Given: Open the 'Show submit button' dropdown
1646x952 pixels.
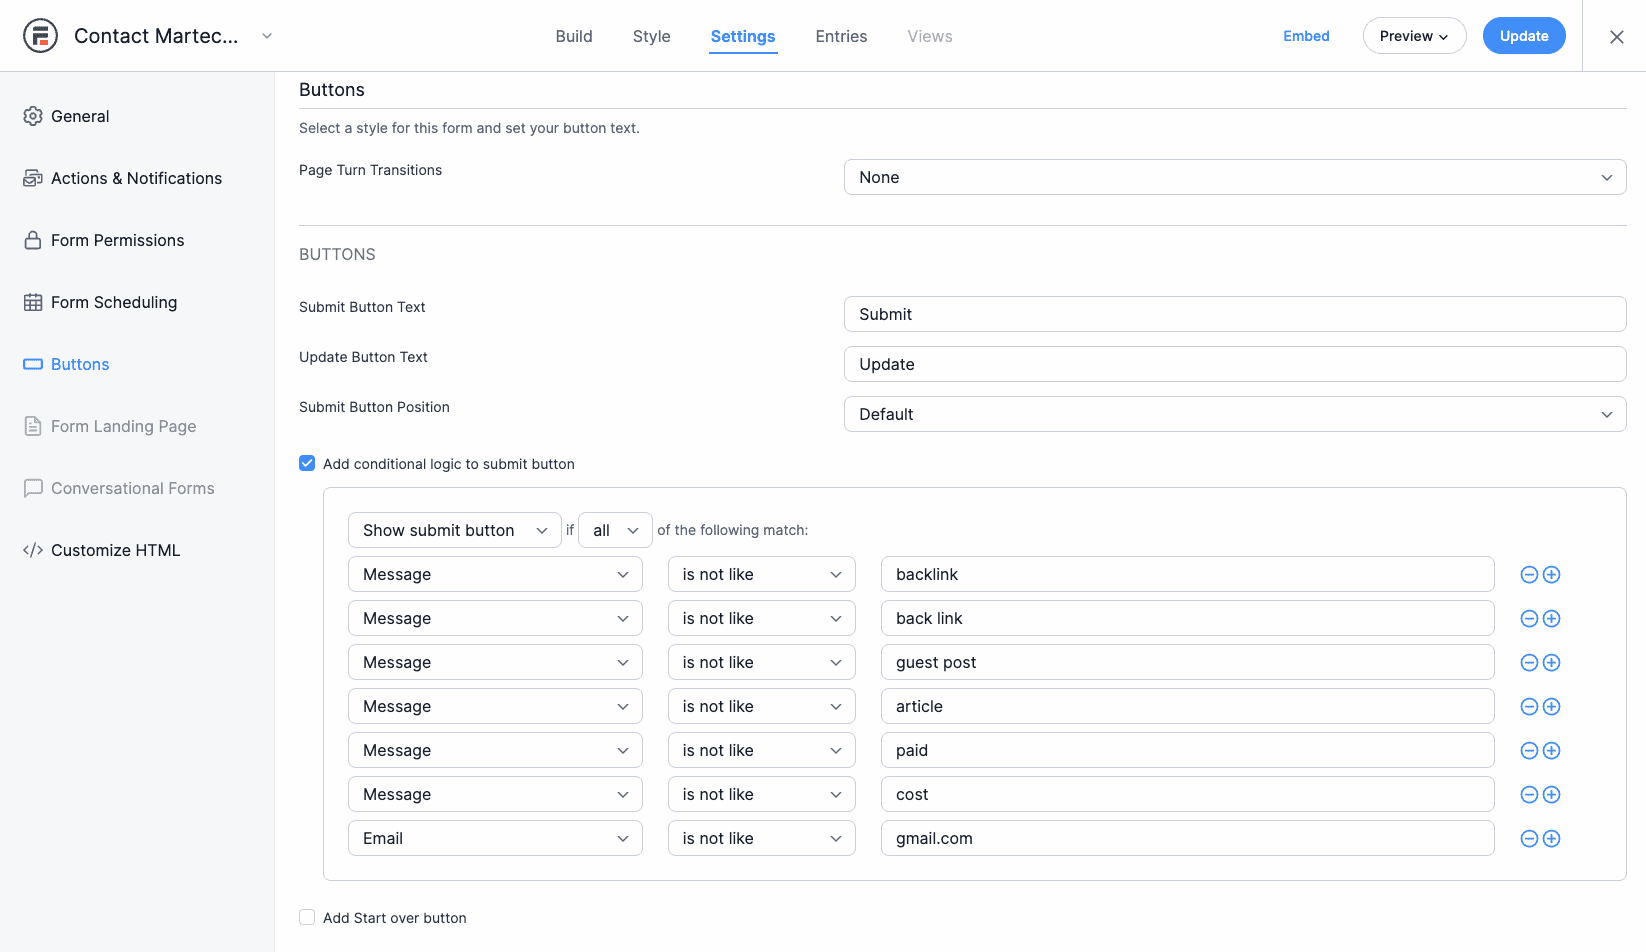Looking at the screenshot, I should [x=454, y=530].
